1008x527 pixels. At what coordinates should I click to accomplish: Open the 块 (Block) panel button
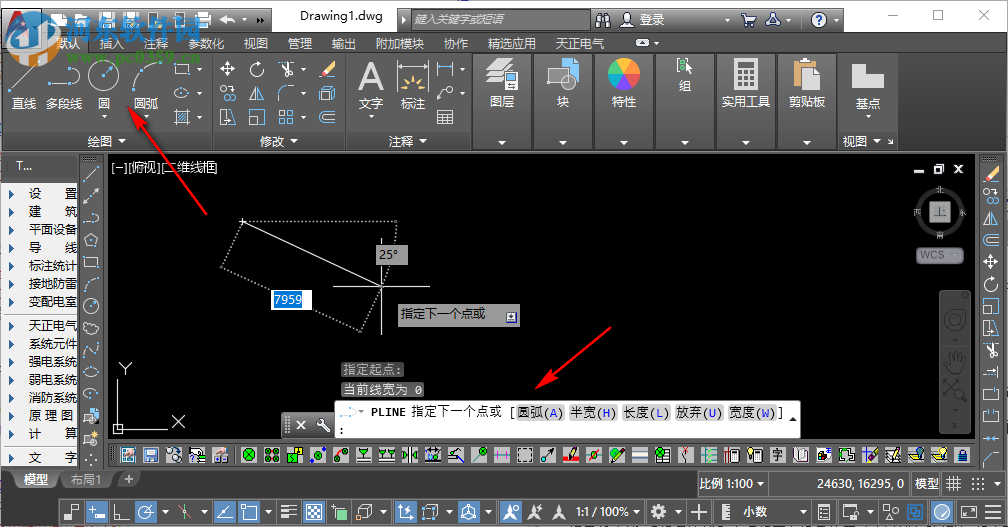(x=563, y=84)
